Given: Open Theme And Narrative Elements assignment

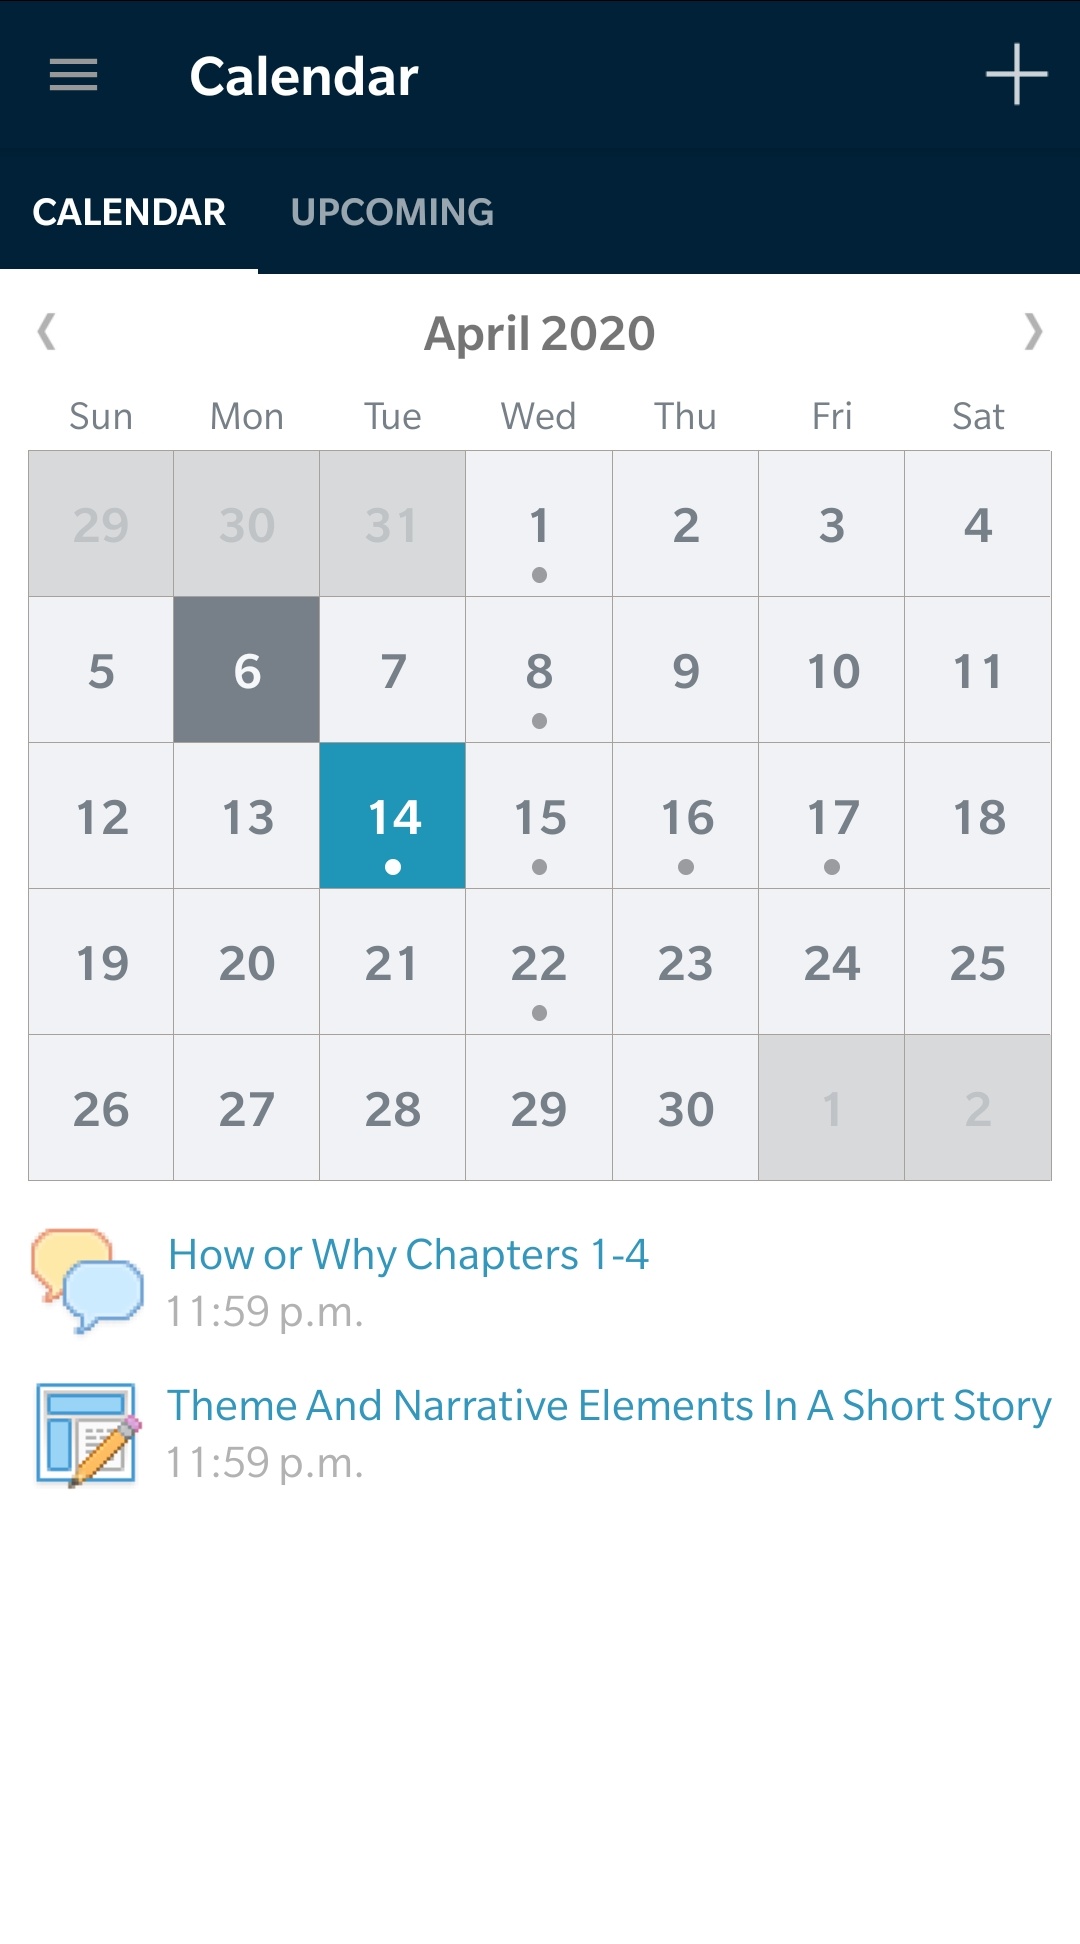Looking at the screenshot, I should (x=608, y=1406).
